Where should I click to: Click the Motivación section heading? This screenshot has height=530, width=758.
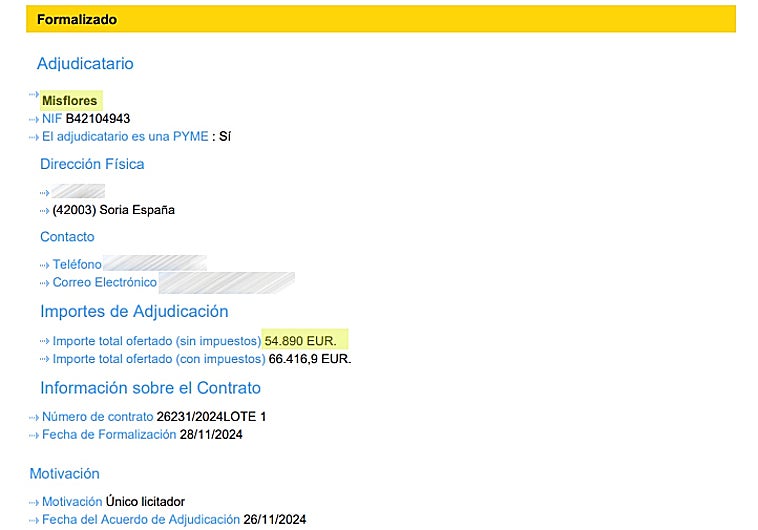64,473
